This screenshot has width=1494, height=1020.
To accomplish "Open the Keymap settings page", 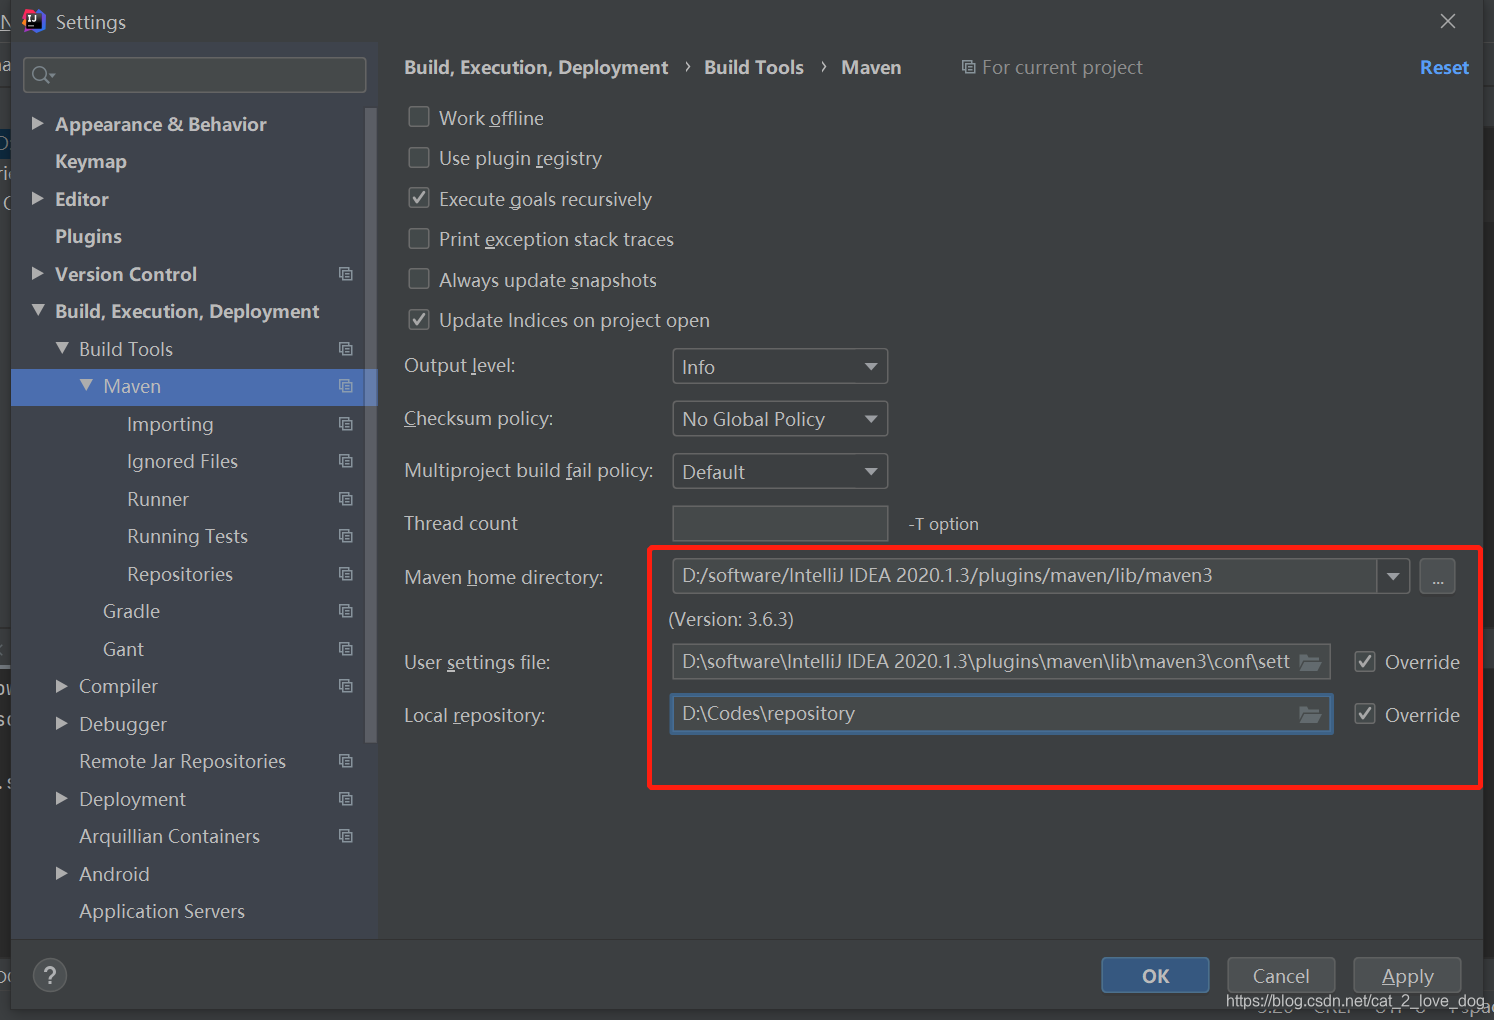I will pos(91,162).
